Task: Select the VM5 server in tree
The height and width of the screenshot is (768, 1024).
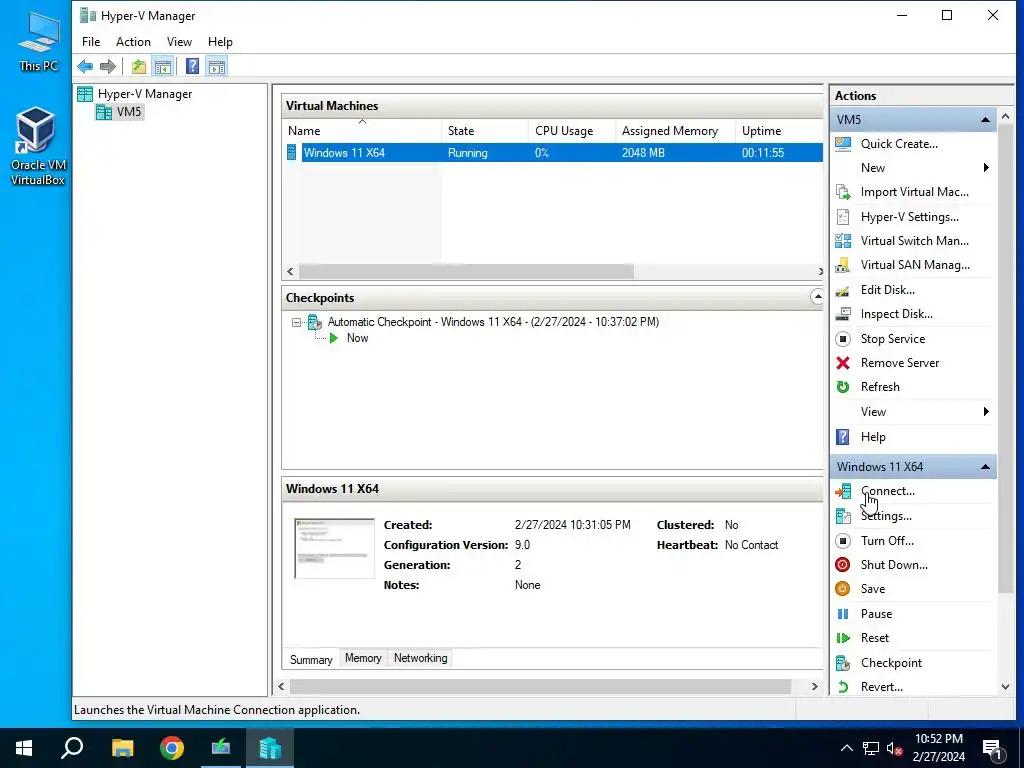Action: [x=120, y=112]
